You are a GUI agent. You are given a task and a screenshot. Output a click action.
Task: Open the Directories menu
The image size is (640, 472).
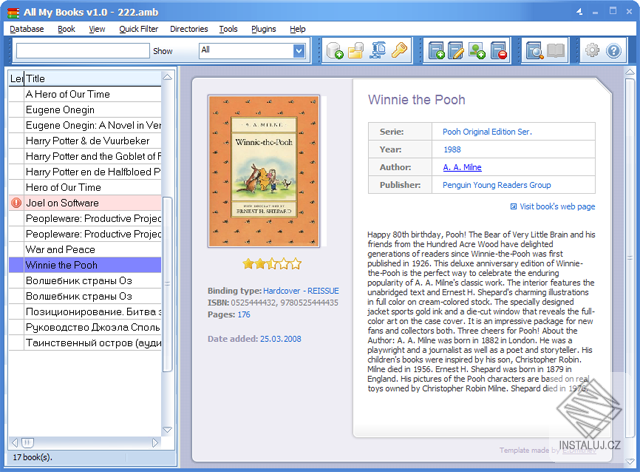(189, 29)
